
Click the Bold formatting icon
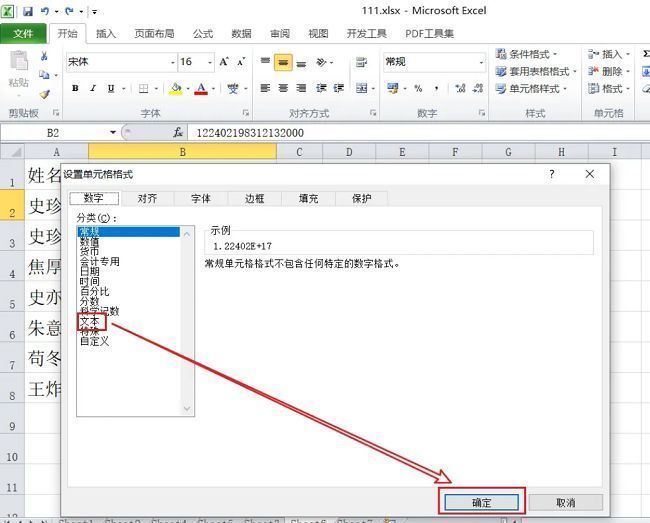point(73,88)
